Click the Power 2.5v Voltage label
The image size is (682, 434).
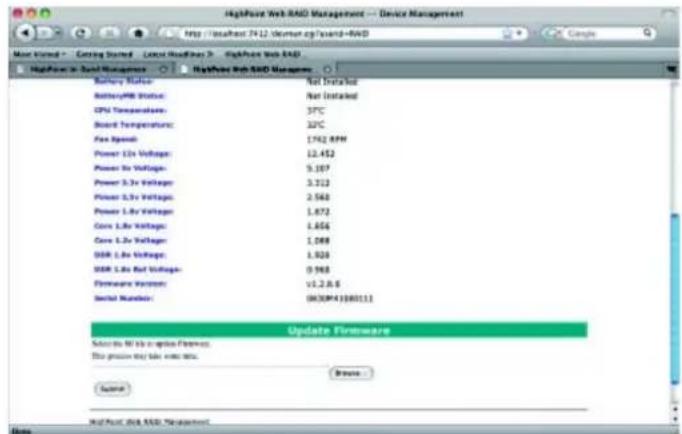click(134, 197)
